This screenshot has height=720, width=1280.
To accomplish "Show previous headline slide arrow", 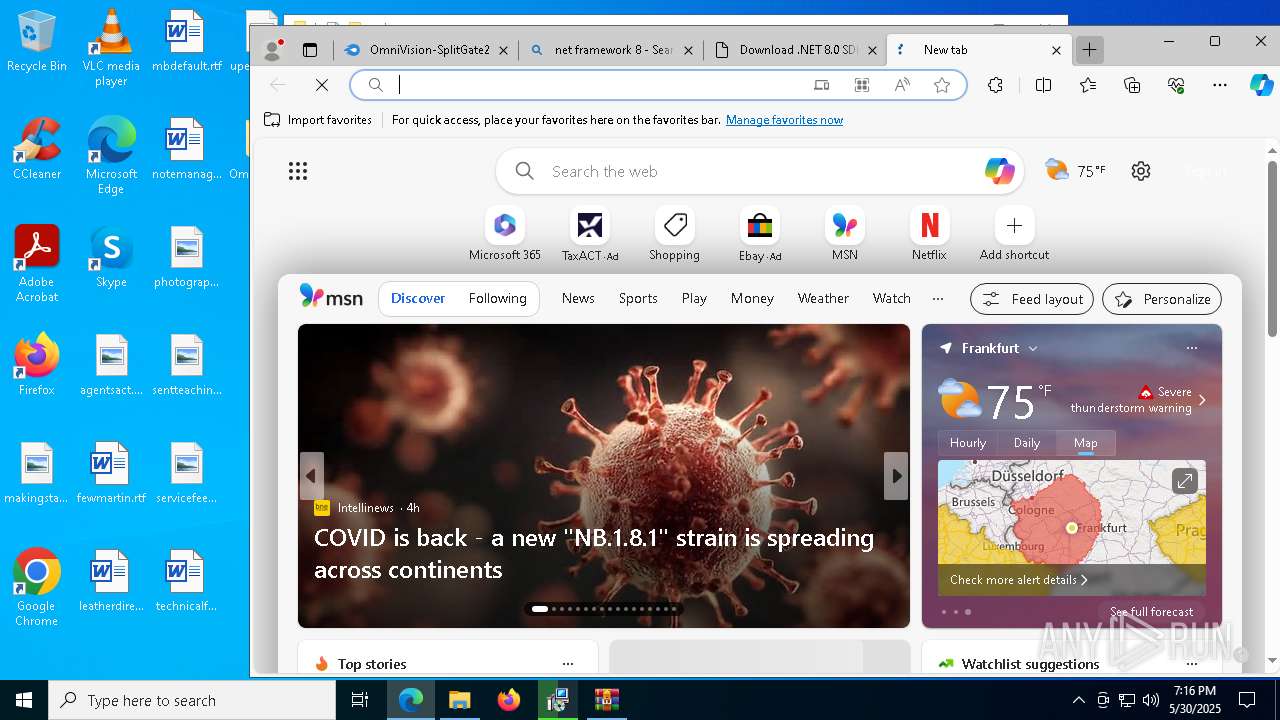I will [311, 476].
